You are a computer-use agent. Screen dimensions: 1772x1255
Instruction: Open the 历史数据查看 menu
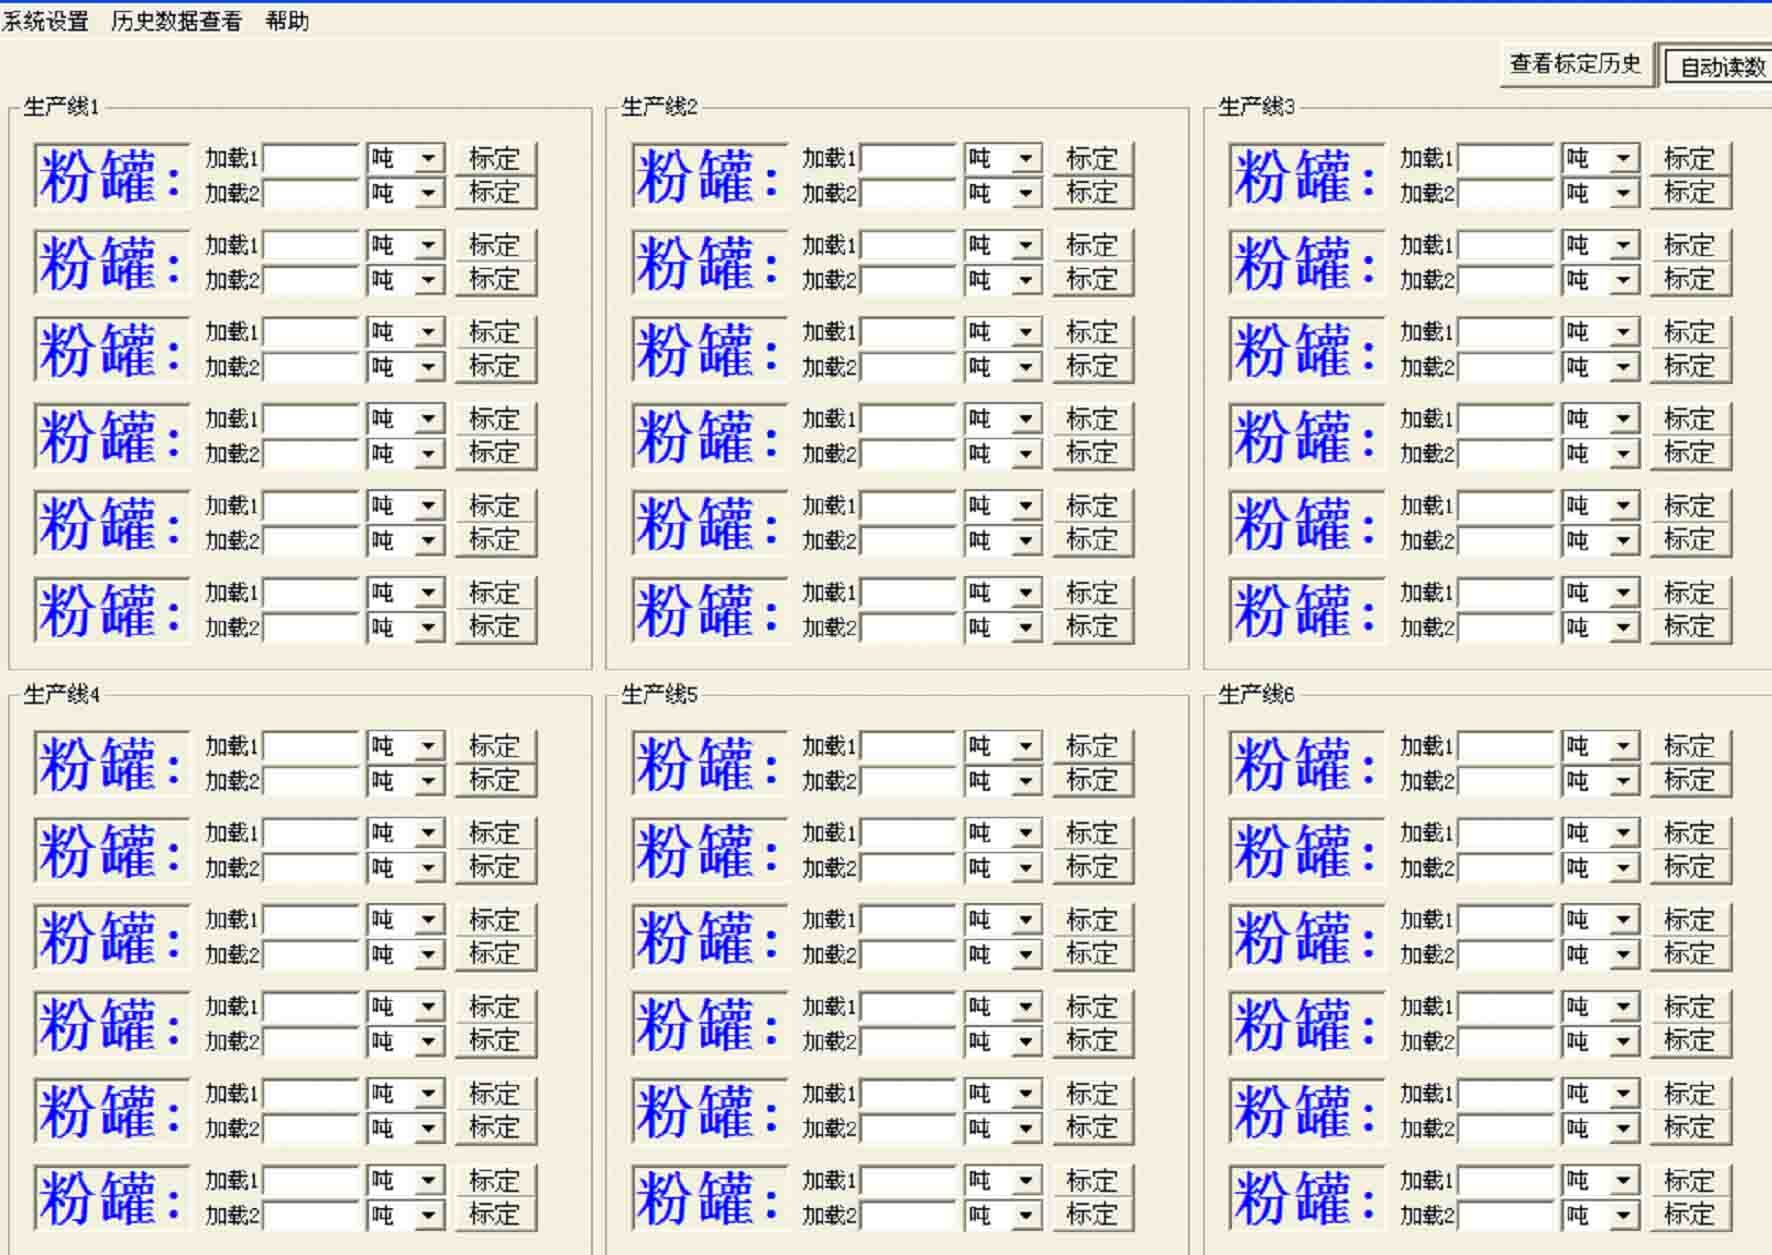(x=176, y=21)
